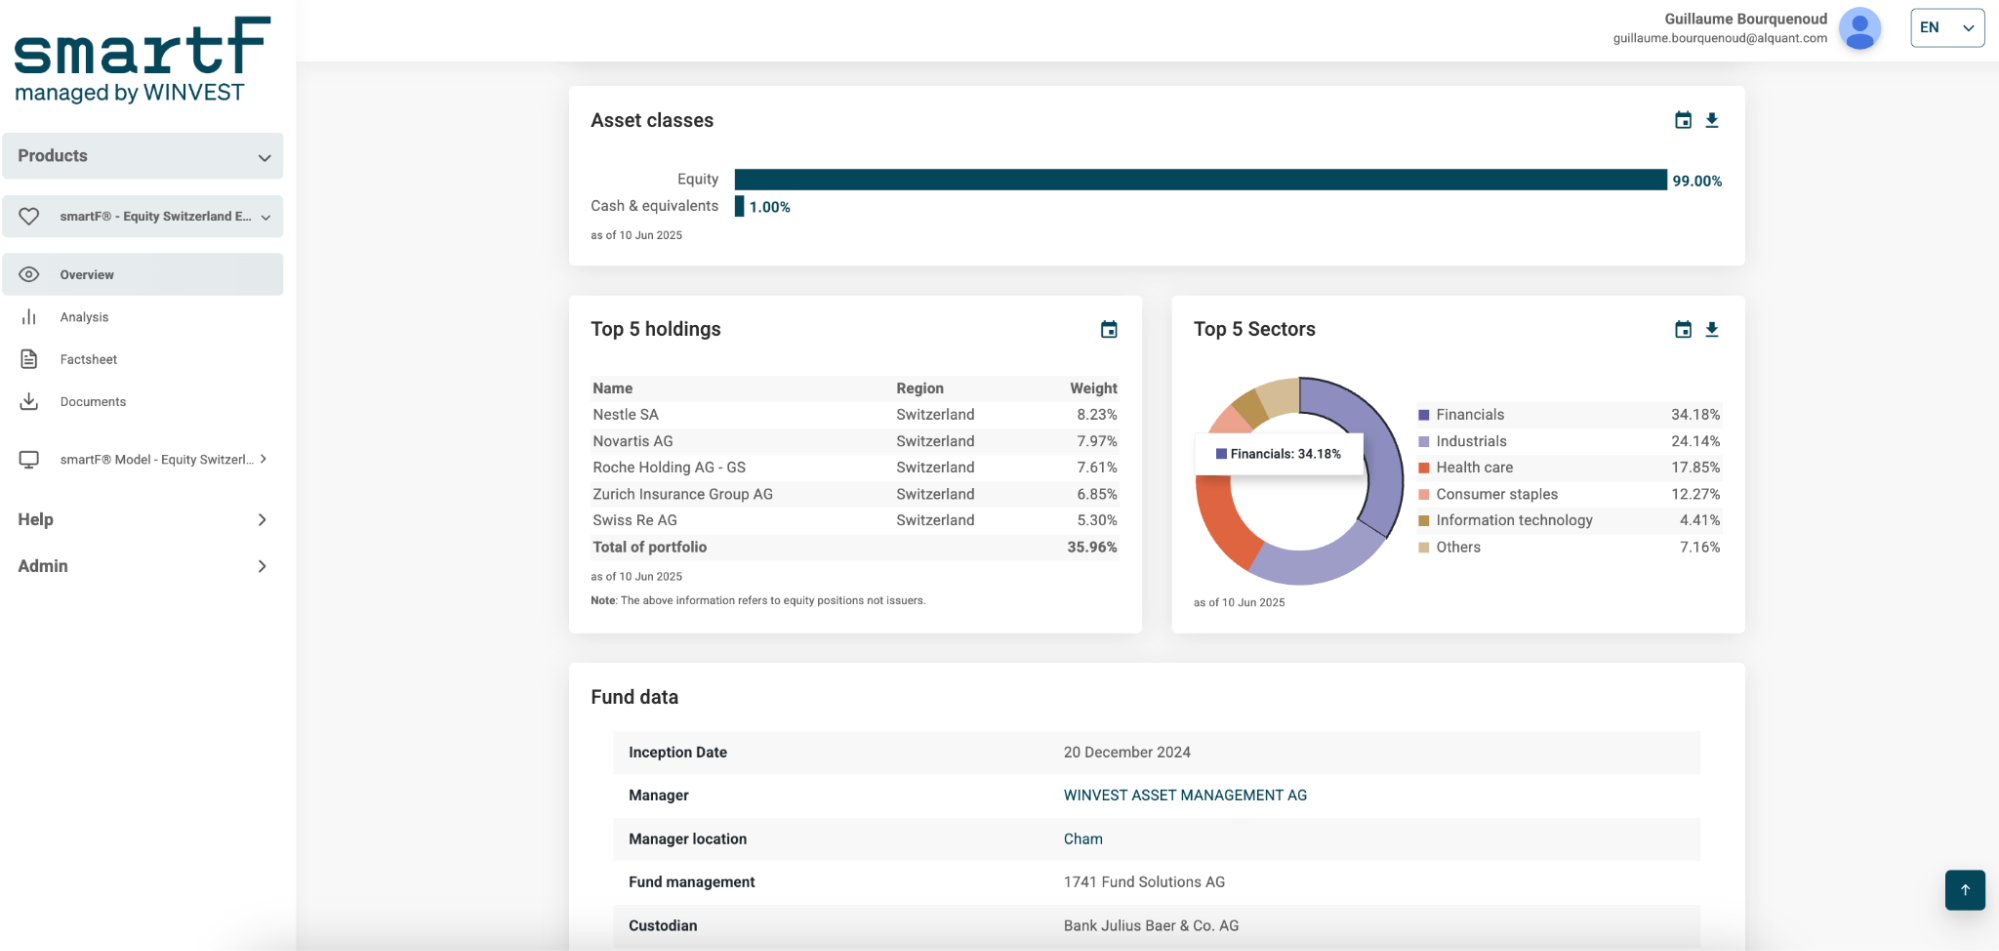Open the EN language dropdown
This screenshot has width=1999, height=951.
[x=1947, y=28]
